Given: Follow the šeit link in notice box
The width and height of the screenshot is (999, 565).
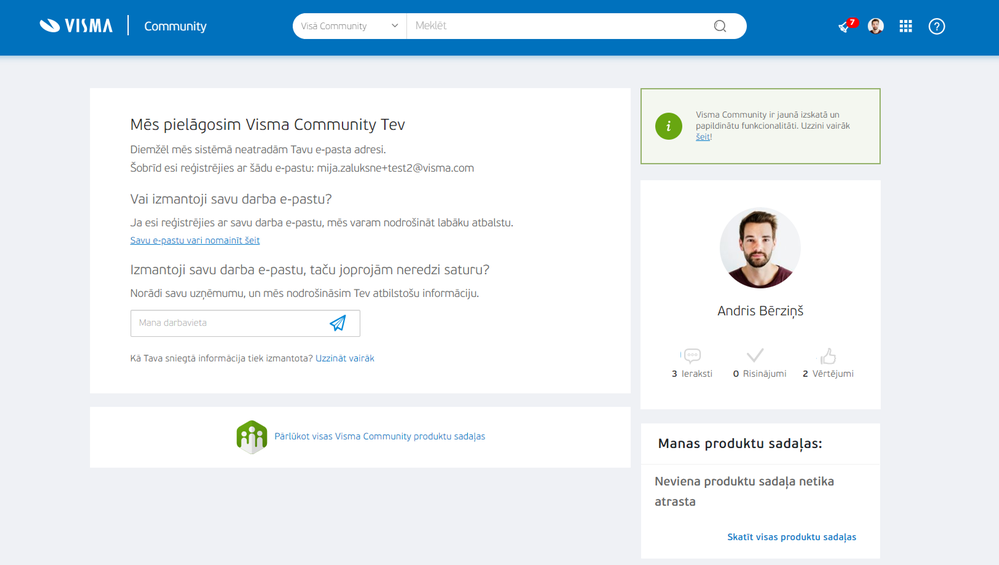Looking at the screenshot, I should click(703, 136).
